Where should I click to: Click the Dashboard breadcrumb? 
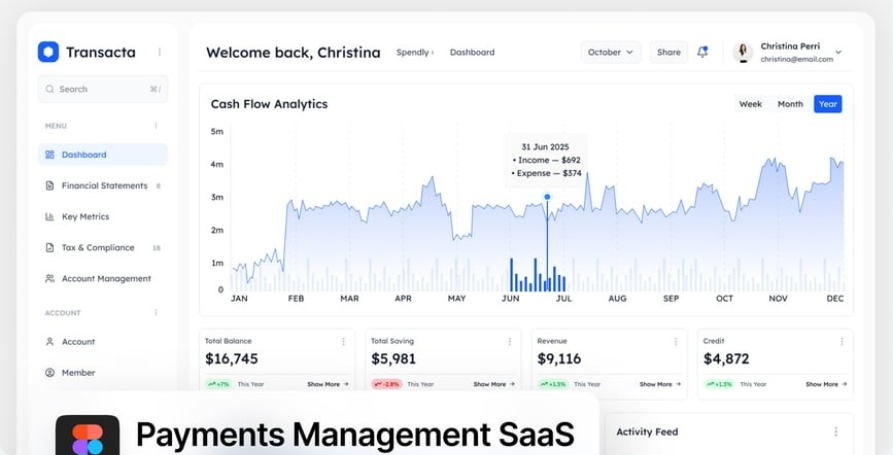(472, 52)
